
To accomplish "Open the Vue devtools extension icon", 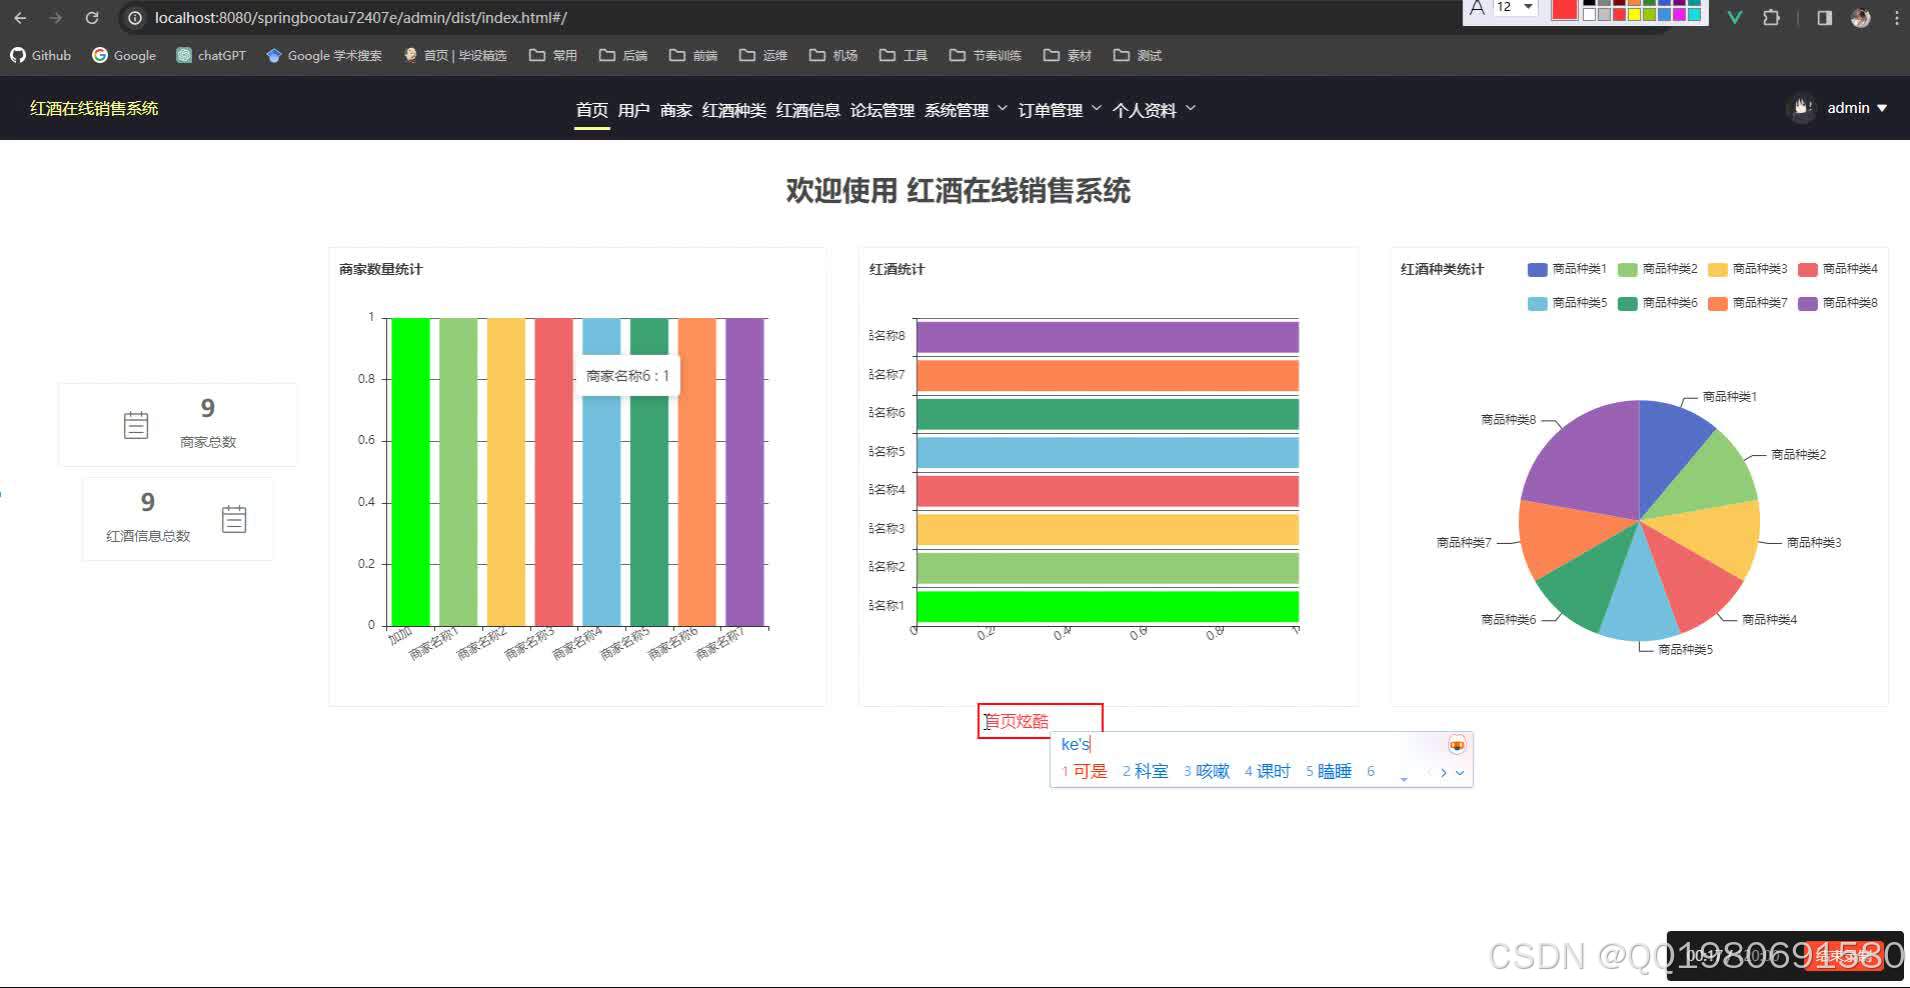I will (x=1735, y=18).
